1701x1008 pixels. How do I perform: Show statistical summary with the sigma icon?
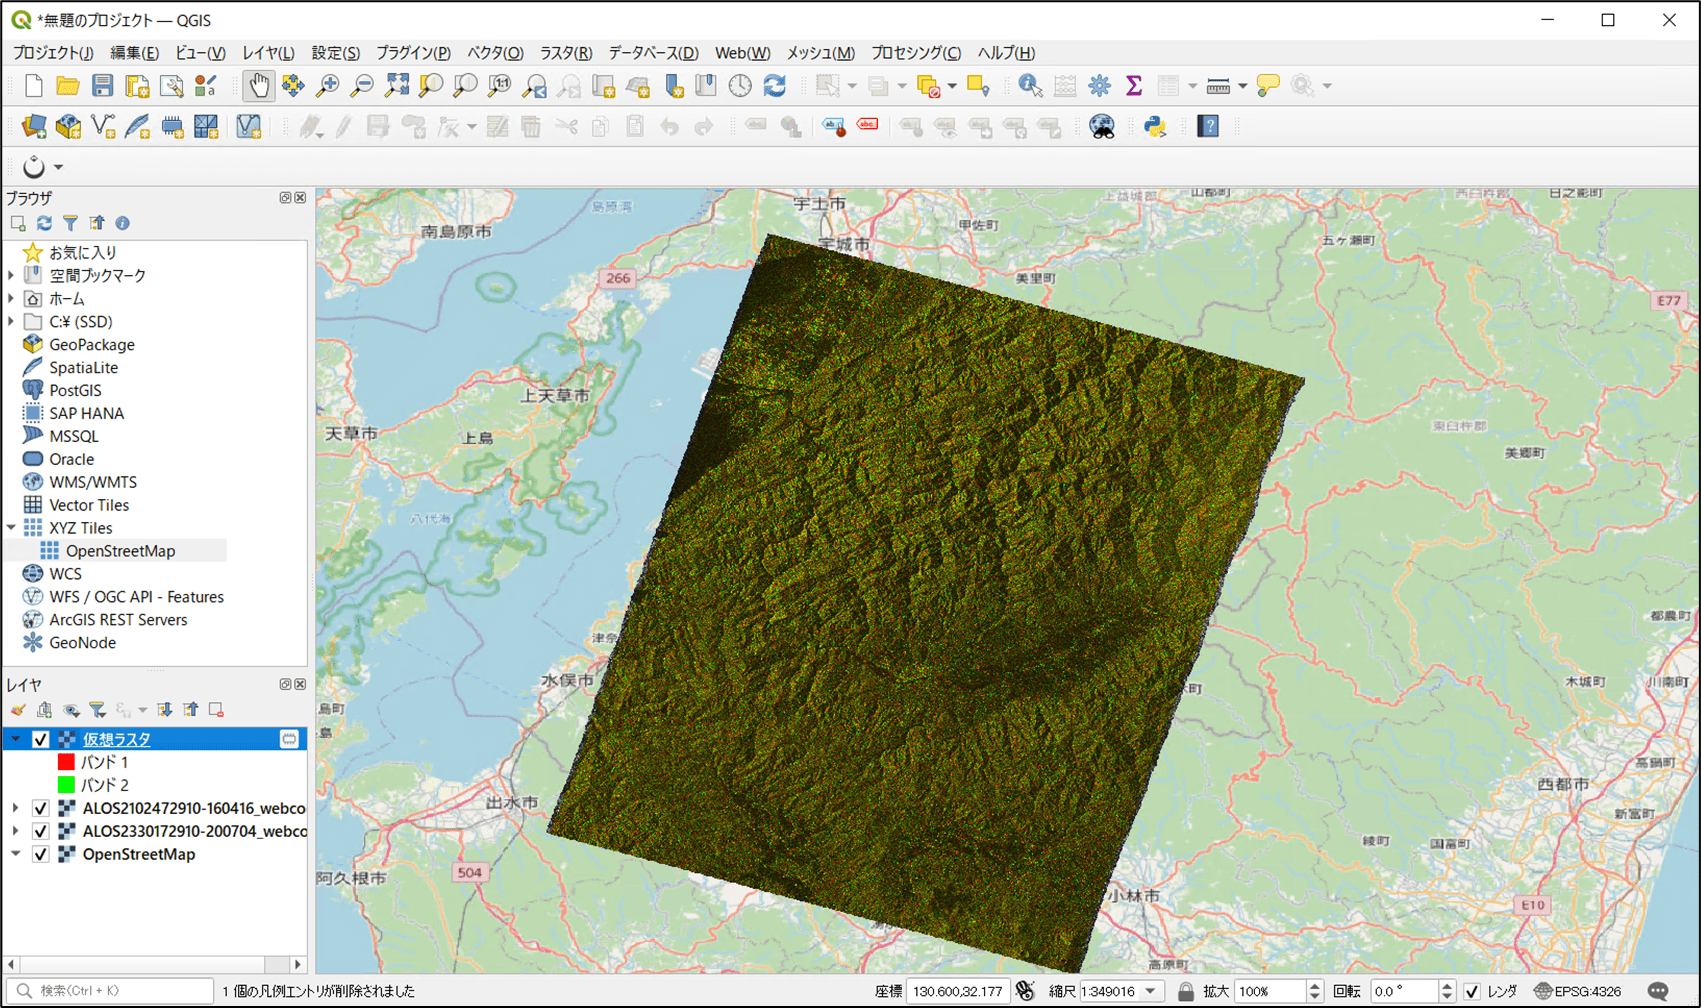(1134, 86)
